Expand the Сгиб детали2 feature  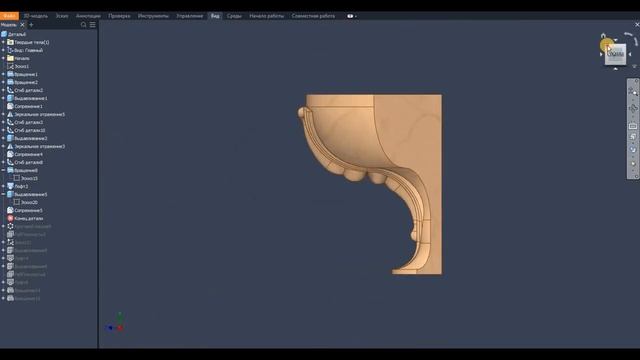[3, 90]
